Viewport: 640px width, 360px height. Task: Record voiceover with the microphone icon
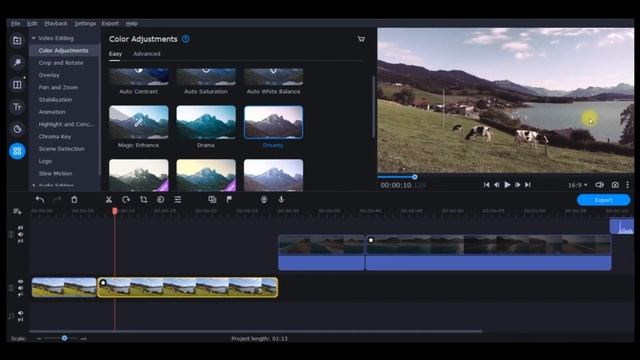(x=281, y=200)
